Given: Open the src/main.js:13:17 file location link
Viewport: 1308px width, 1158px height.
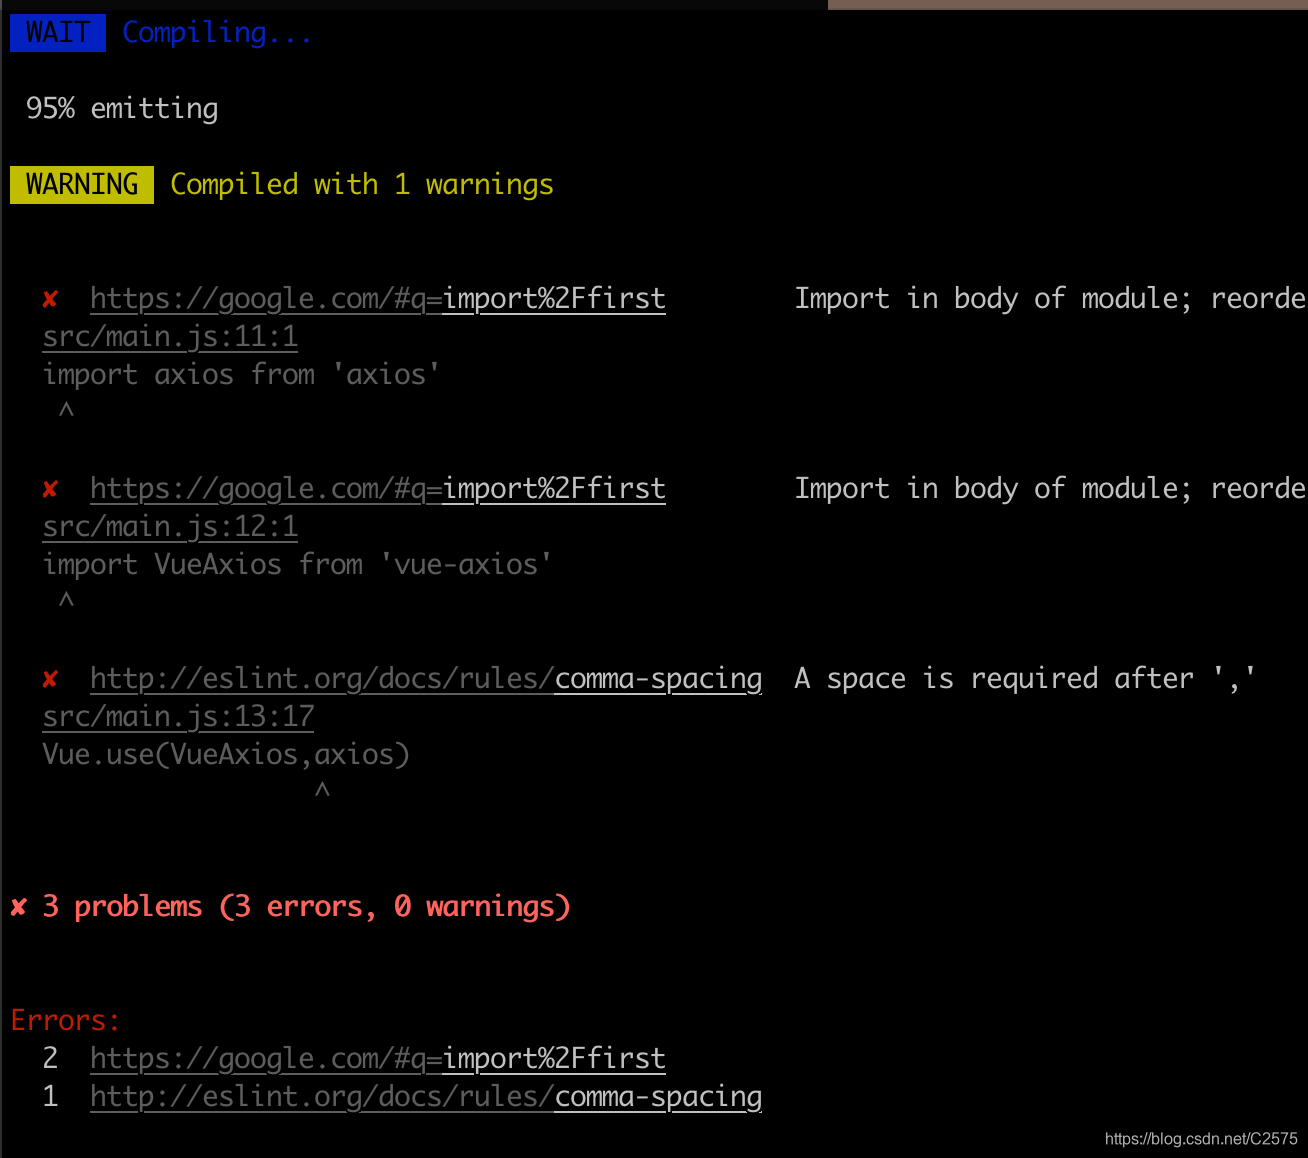Looking at the screenshot, I should (x=177, y=716).
